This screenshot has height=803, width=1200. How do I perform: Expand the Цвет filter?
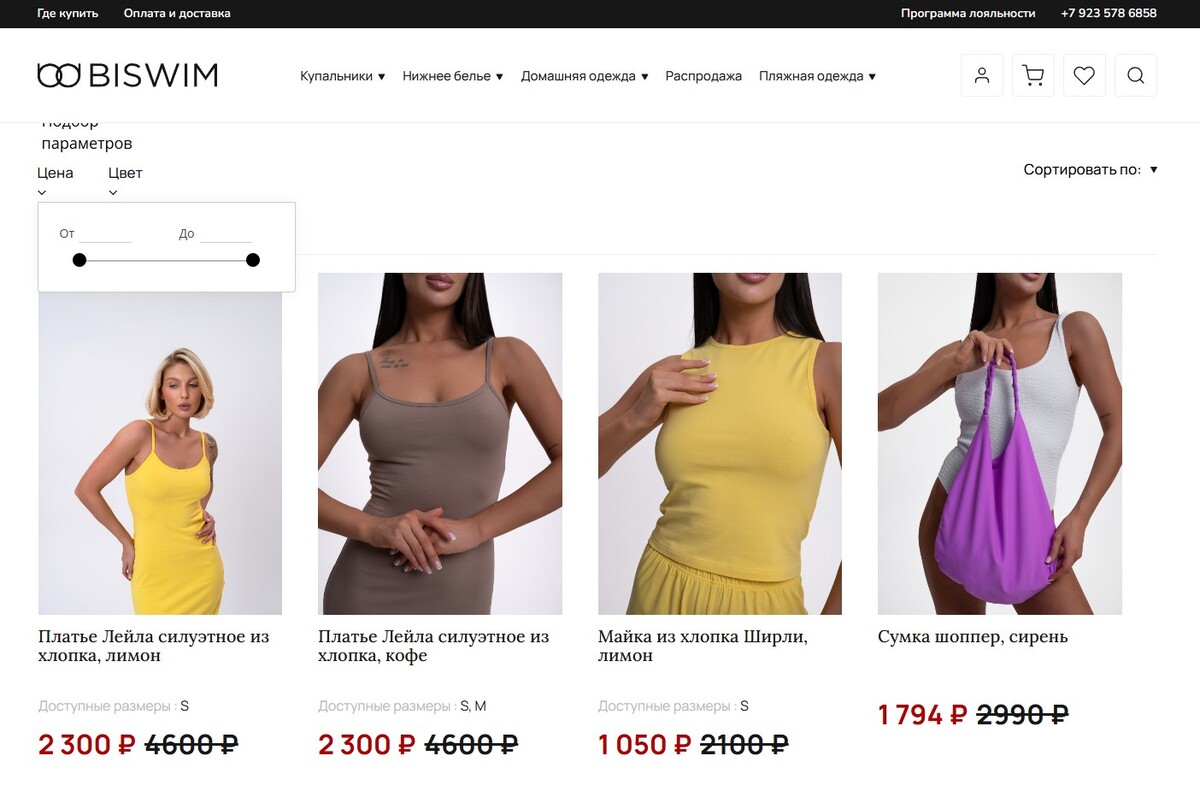click(125, 179)
